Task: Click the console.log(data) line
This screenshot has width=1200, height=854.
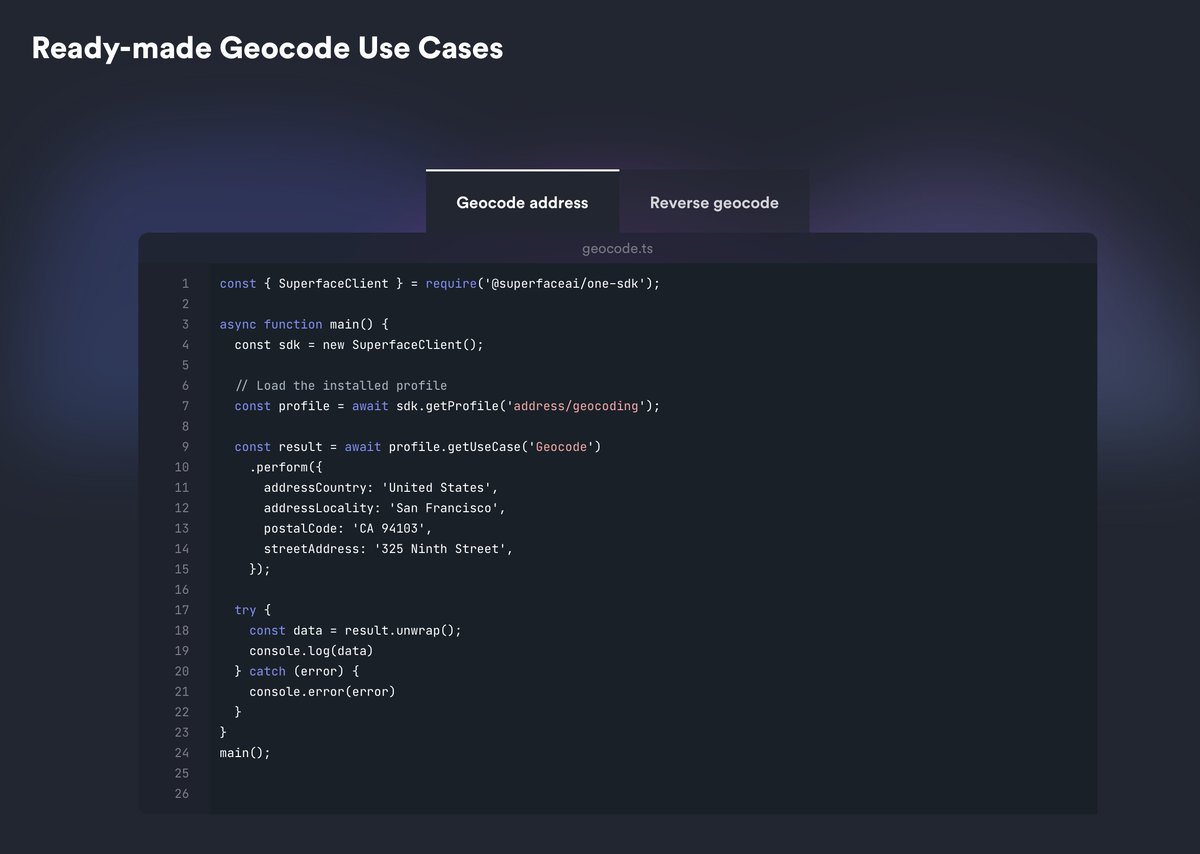Action: point(312,651)
